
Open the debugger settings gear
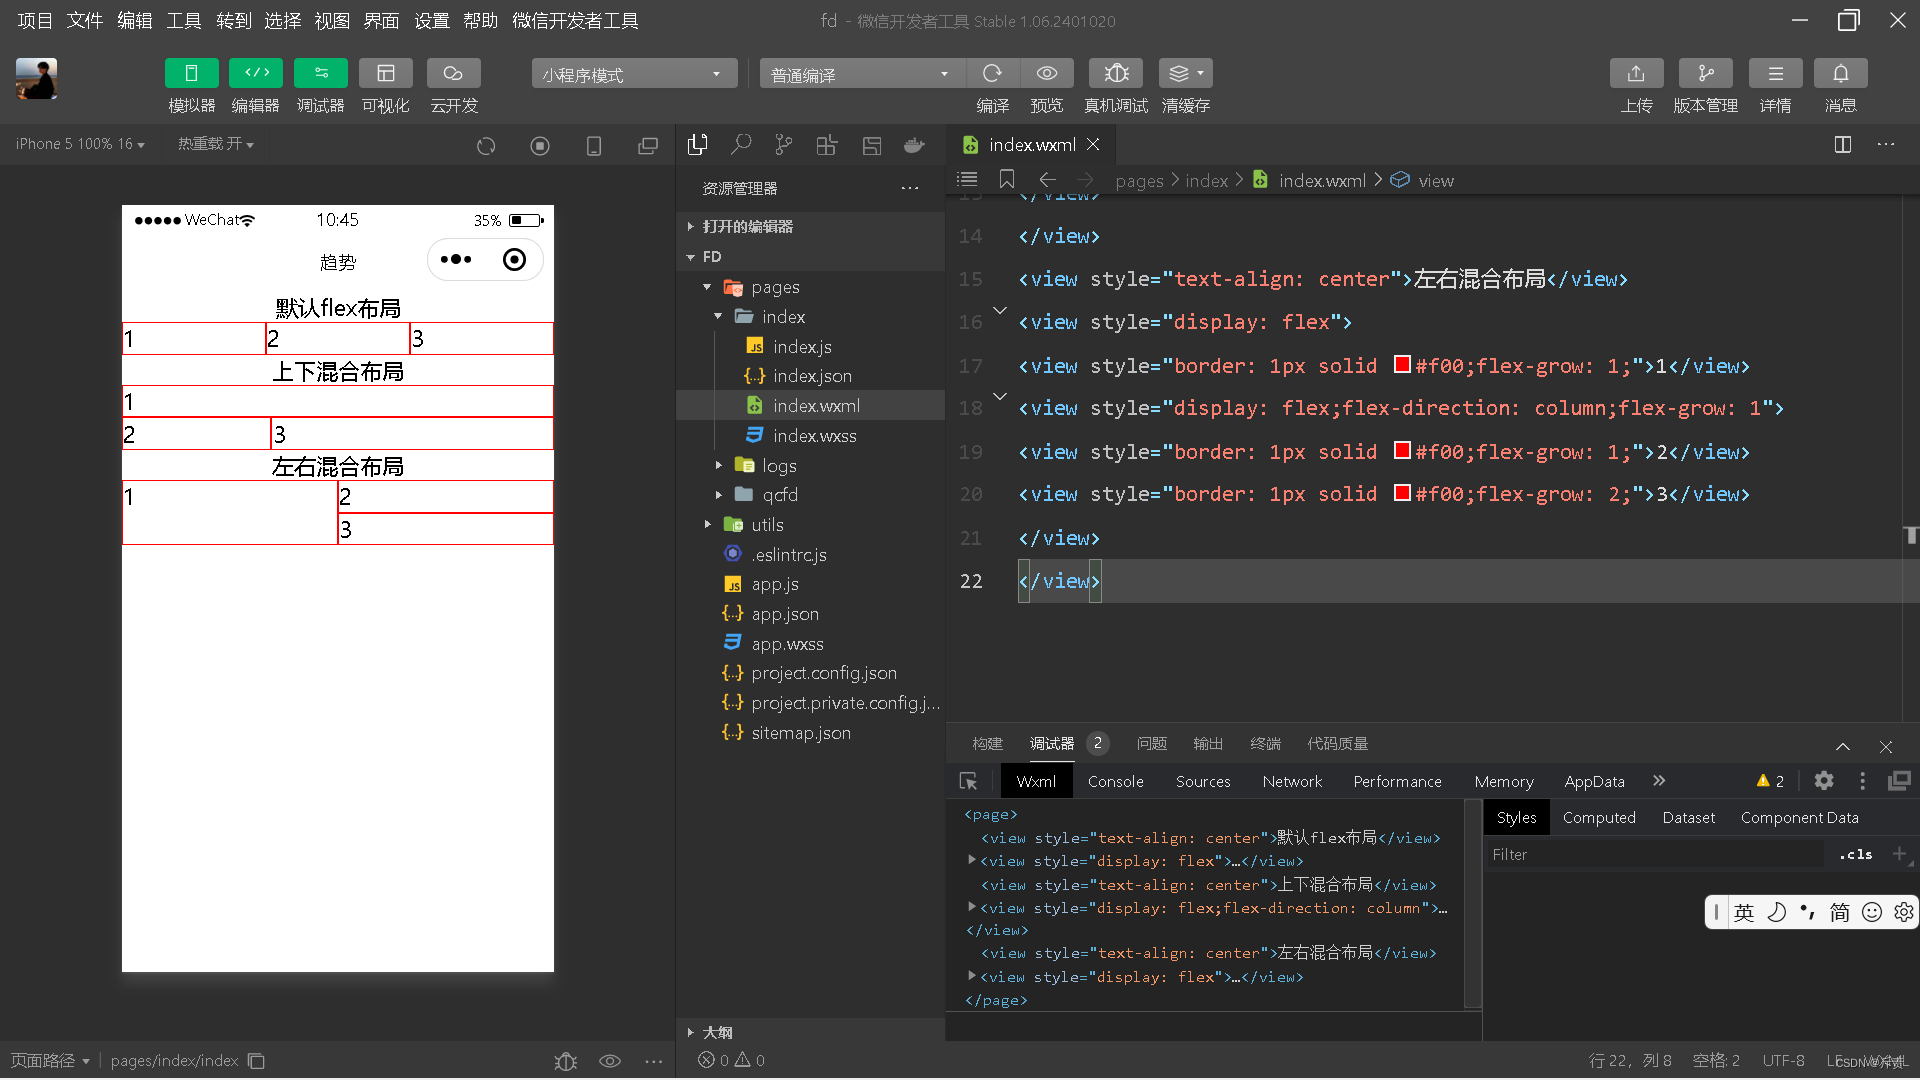[x=1824, y=781]
